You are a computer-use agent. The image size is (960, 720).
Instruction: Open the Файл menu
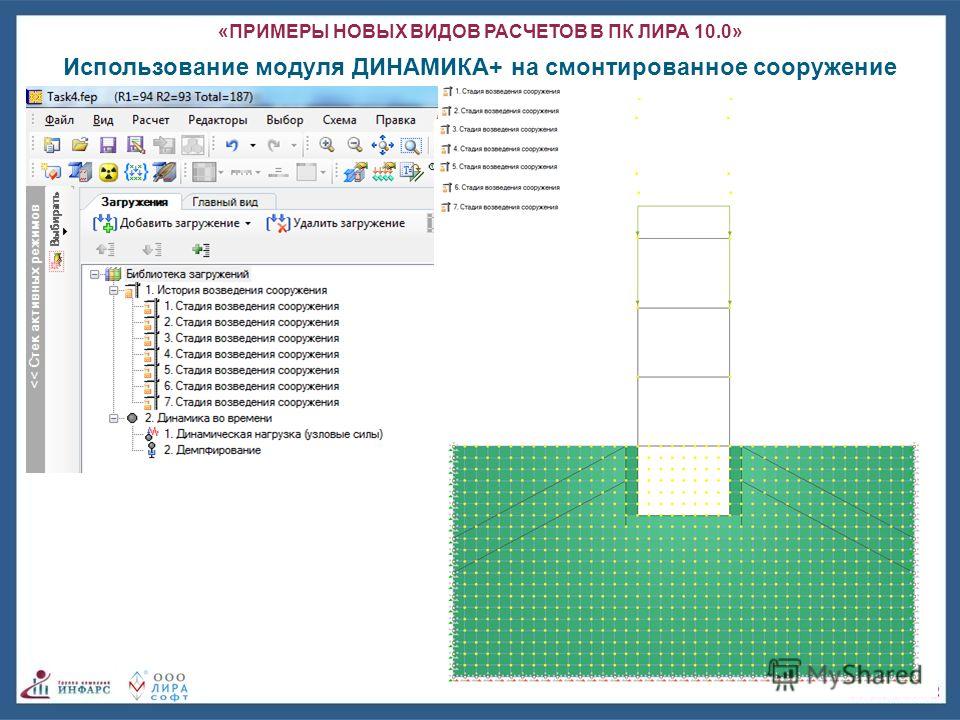59,120
